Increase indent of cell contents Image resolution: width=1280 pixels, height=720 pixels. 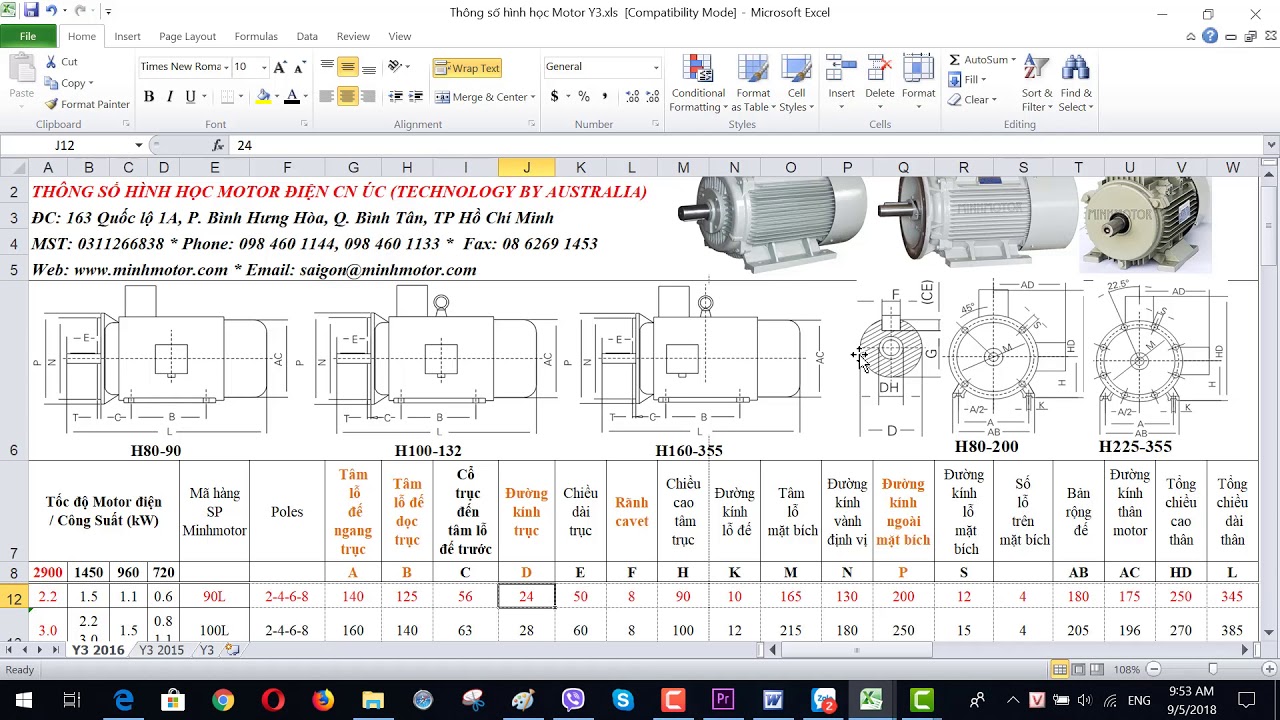tap(417, 97)
